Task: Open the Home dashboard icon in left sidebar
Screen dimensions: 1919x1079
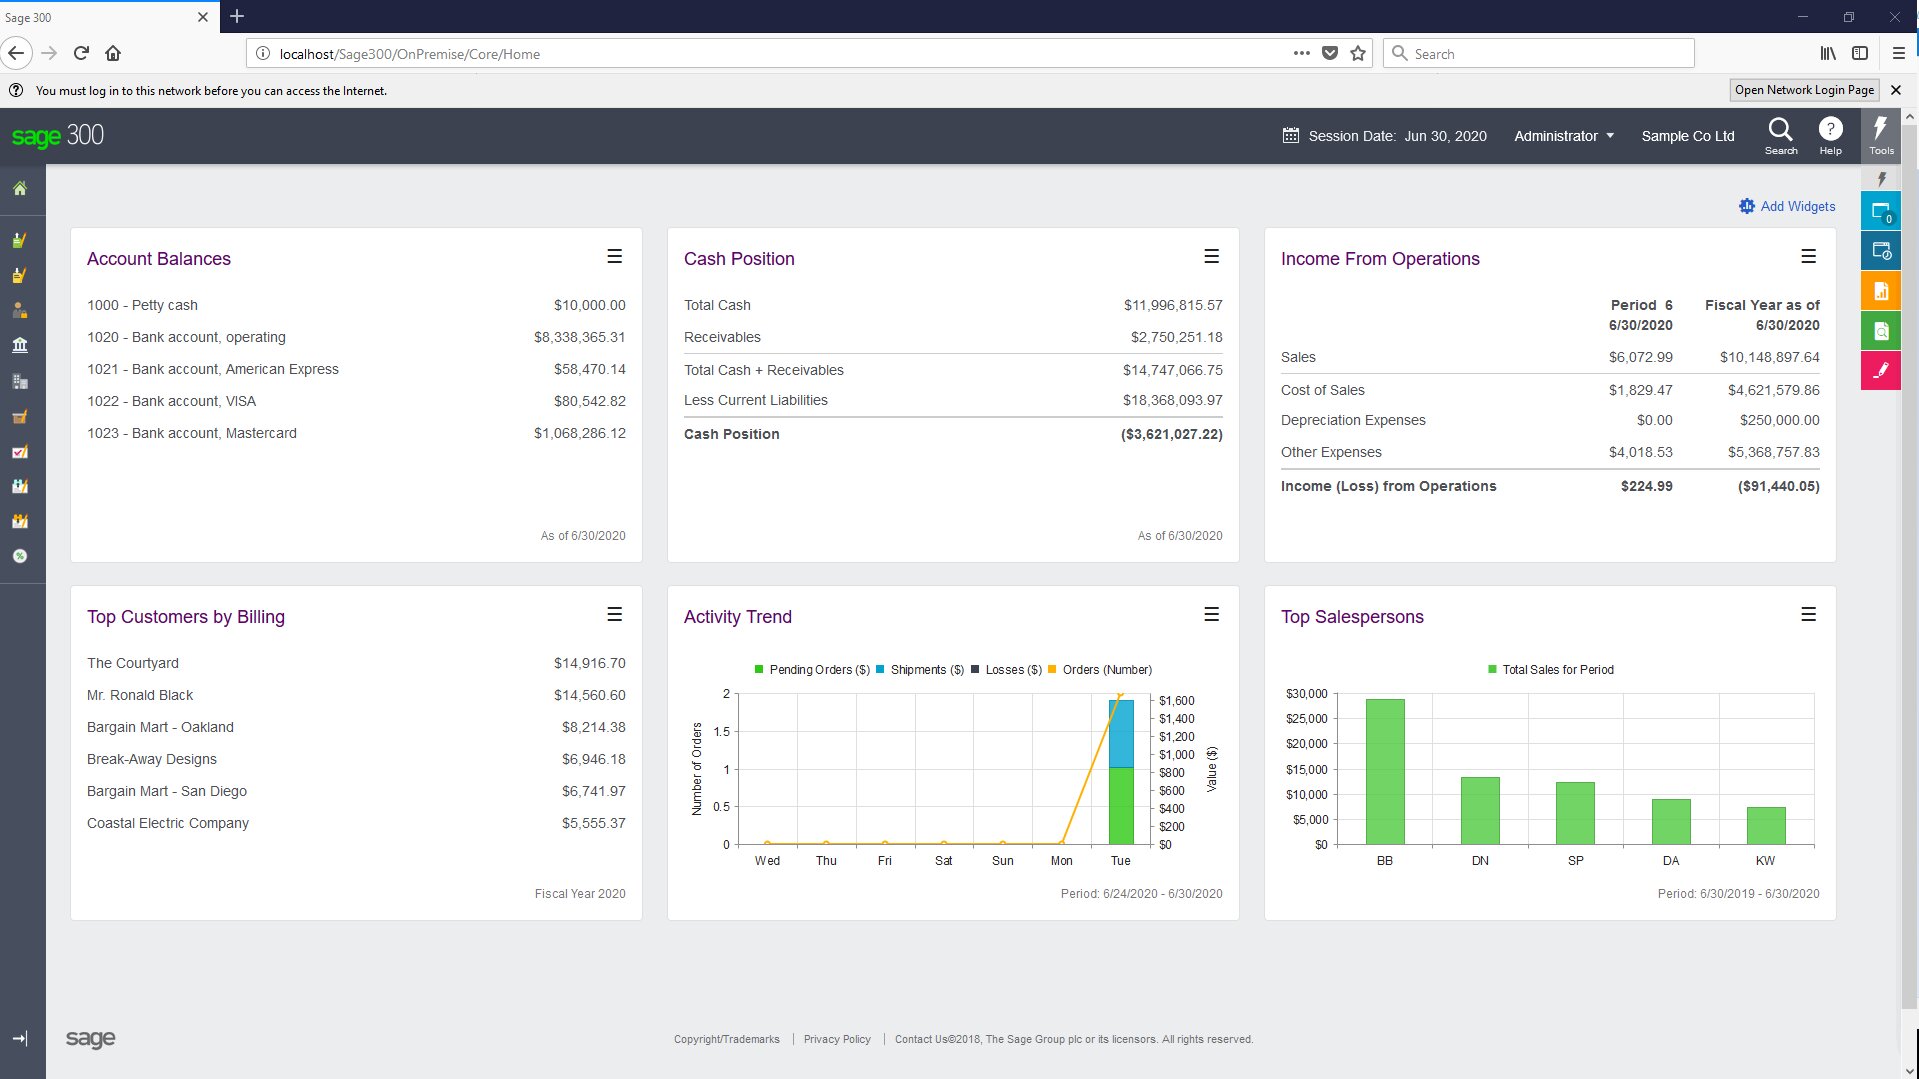Action: (x=20, y=188)
